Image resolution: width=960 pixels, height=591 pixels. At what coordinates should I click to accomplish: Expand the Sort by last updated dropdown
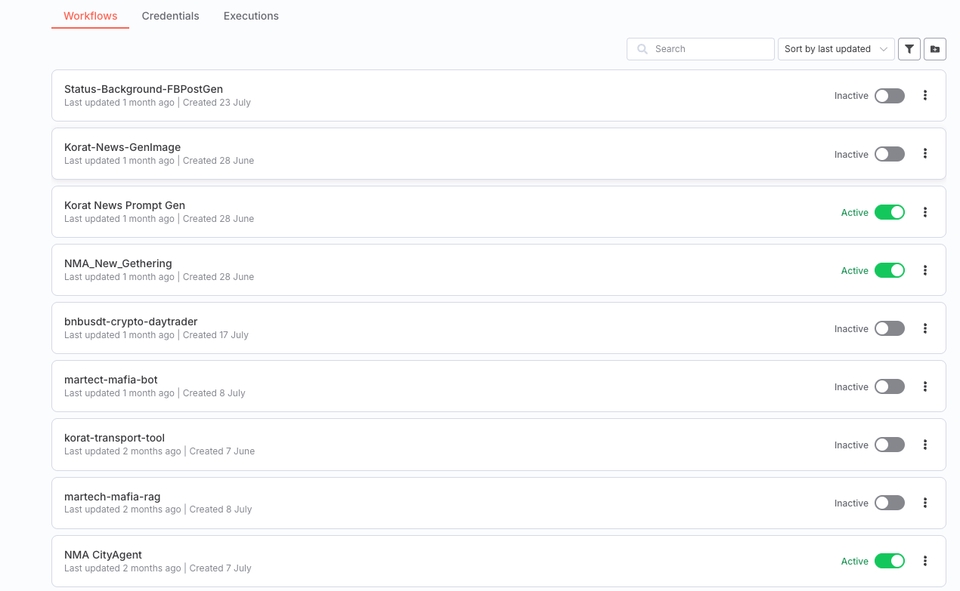click(835, 49)
